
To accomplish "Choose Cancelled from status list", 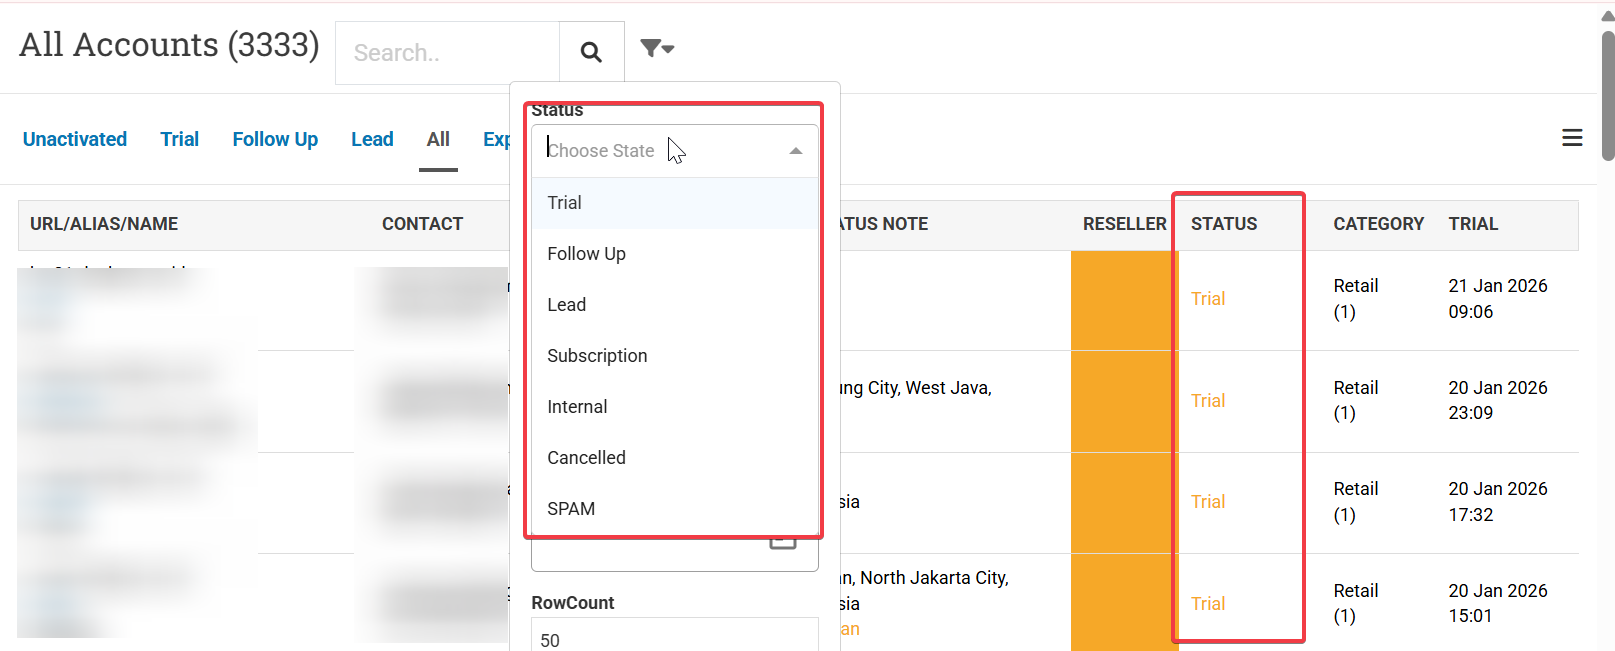I will point(587,458).
